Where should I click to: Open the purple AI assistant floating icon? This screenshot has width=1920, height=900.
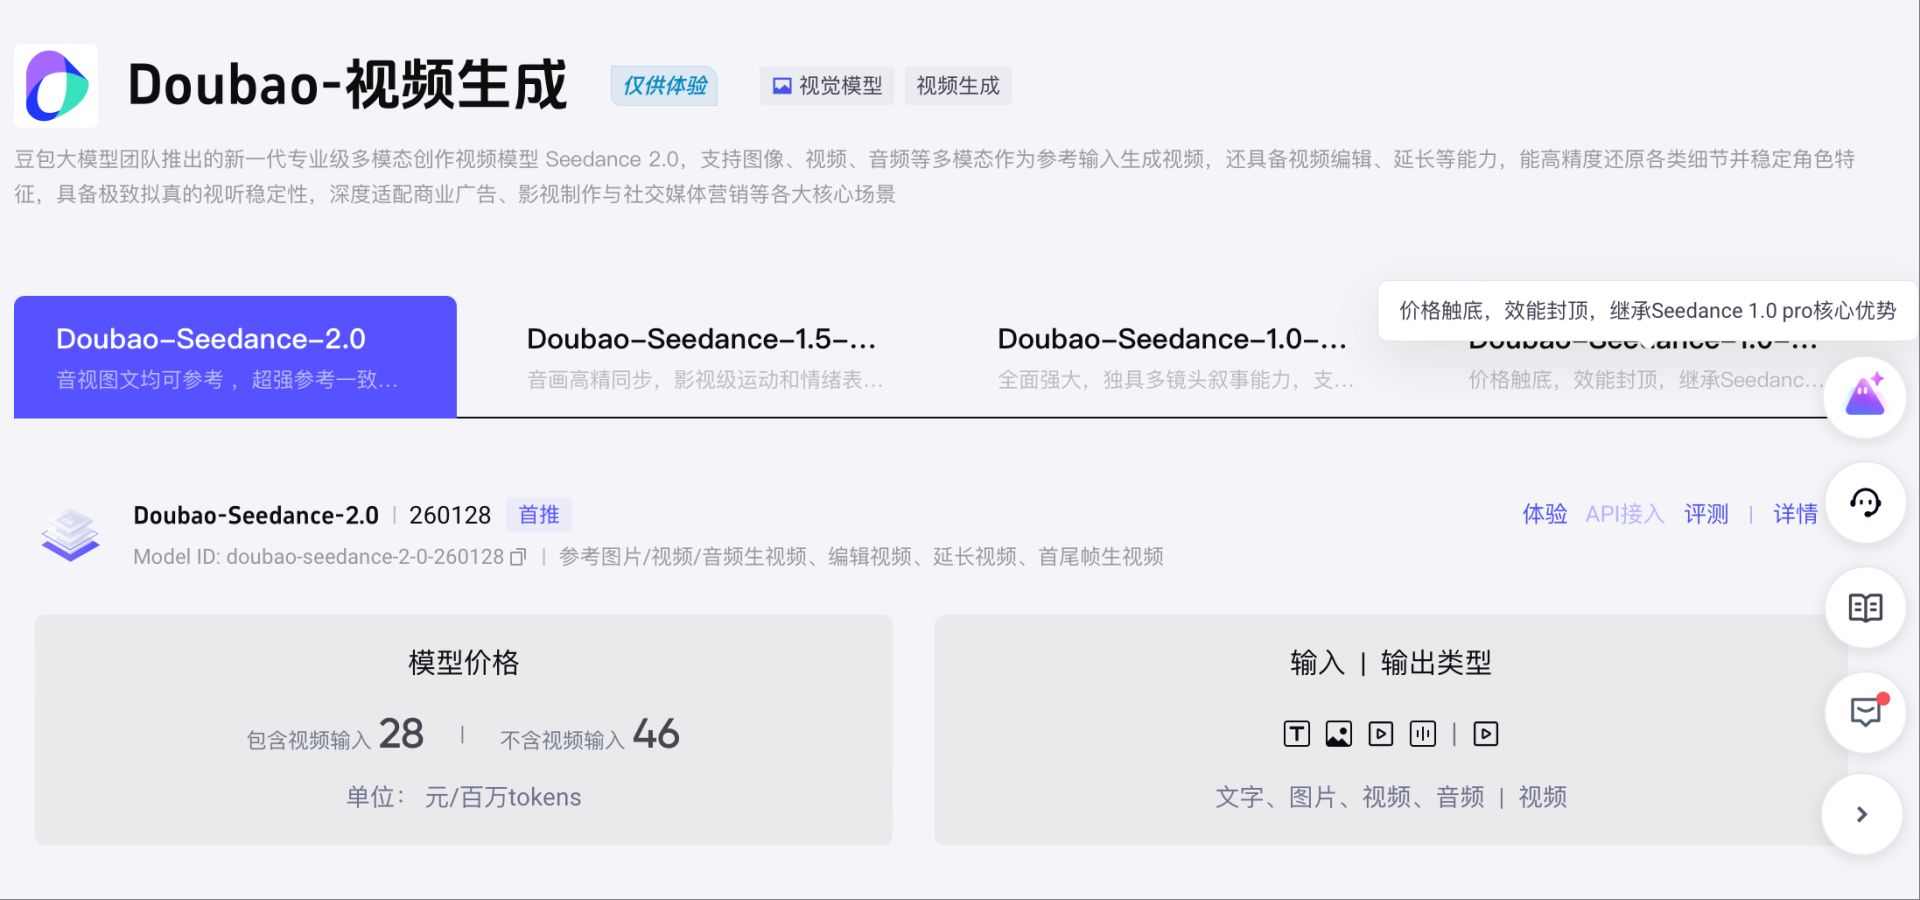click(x=1864, y=397)
